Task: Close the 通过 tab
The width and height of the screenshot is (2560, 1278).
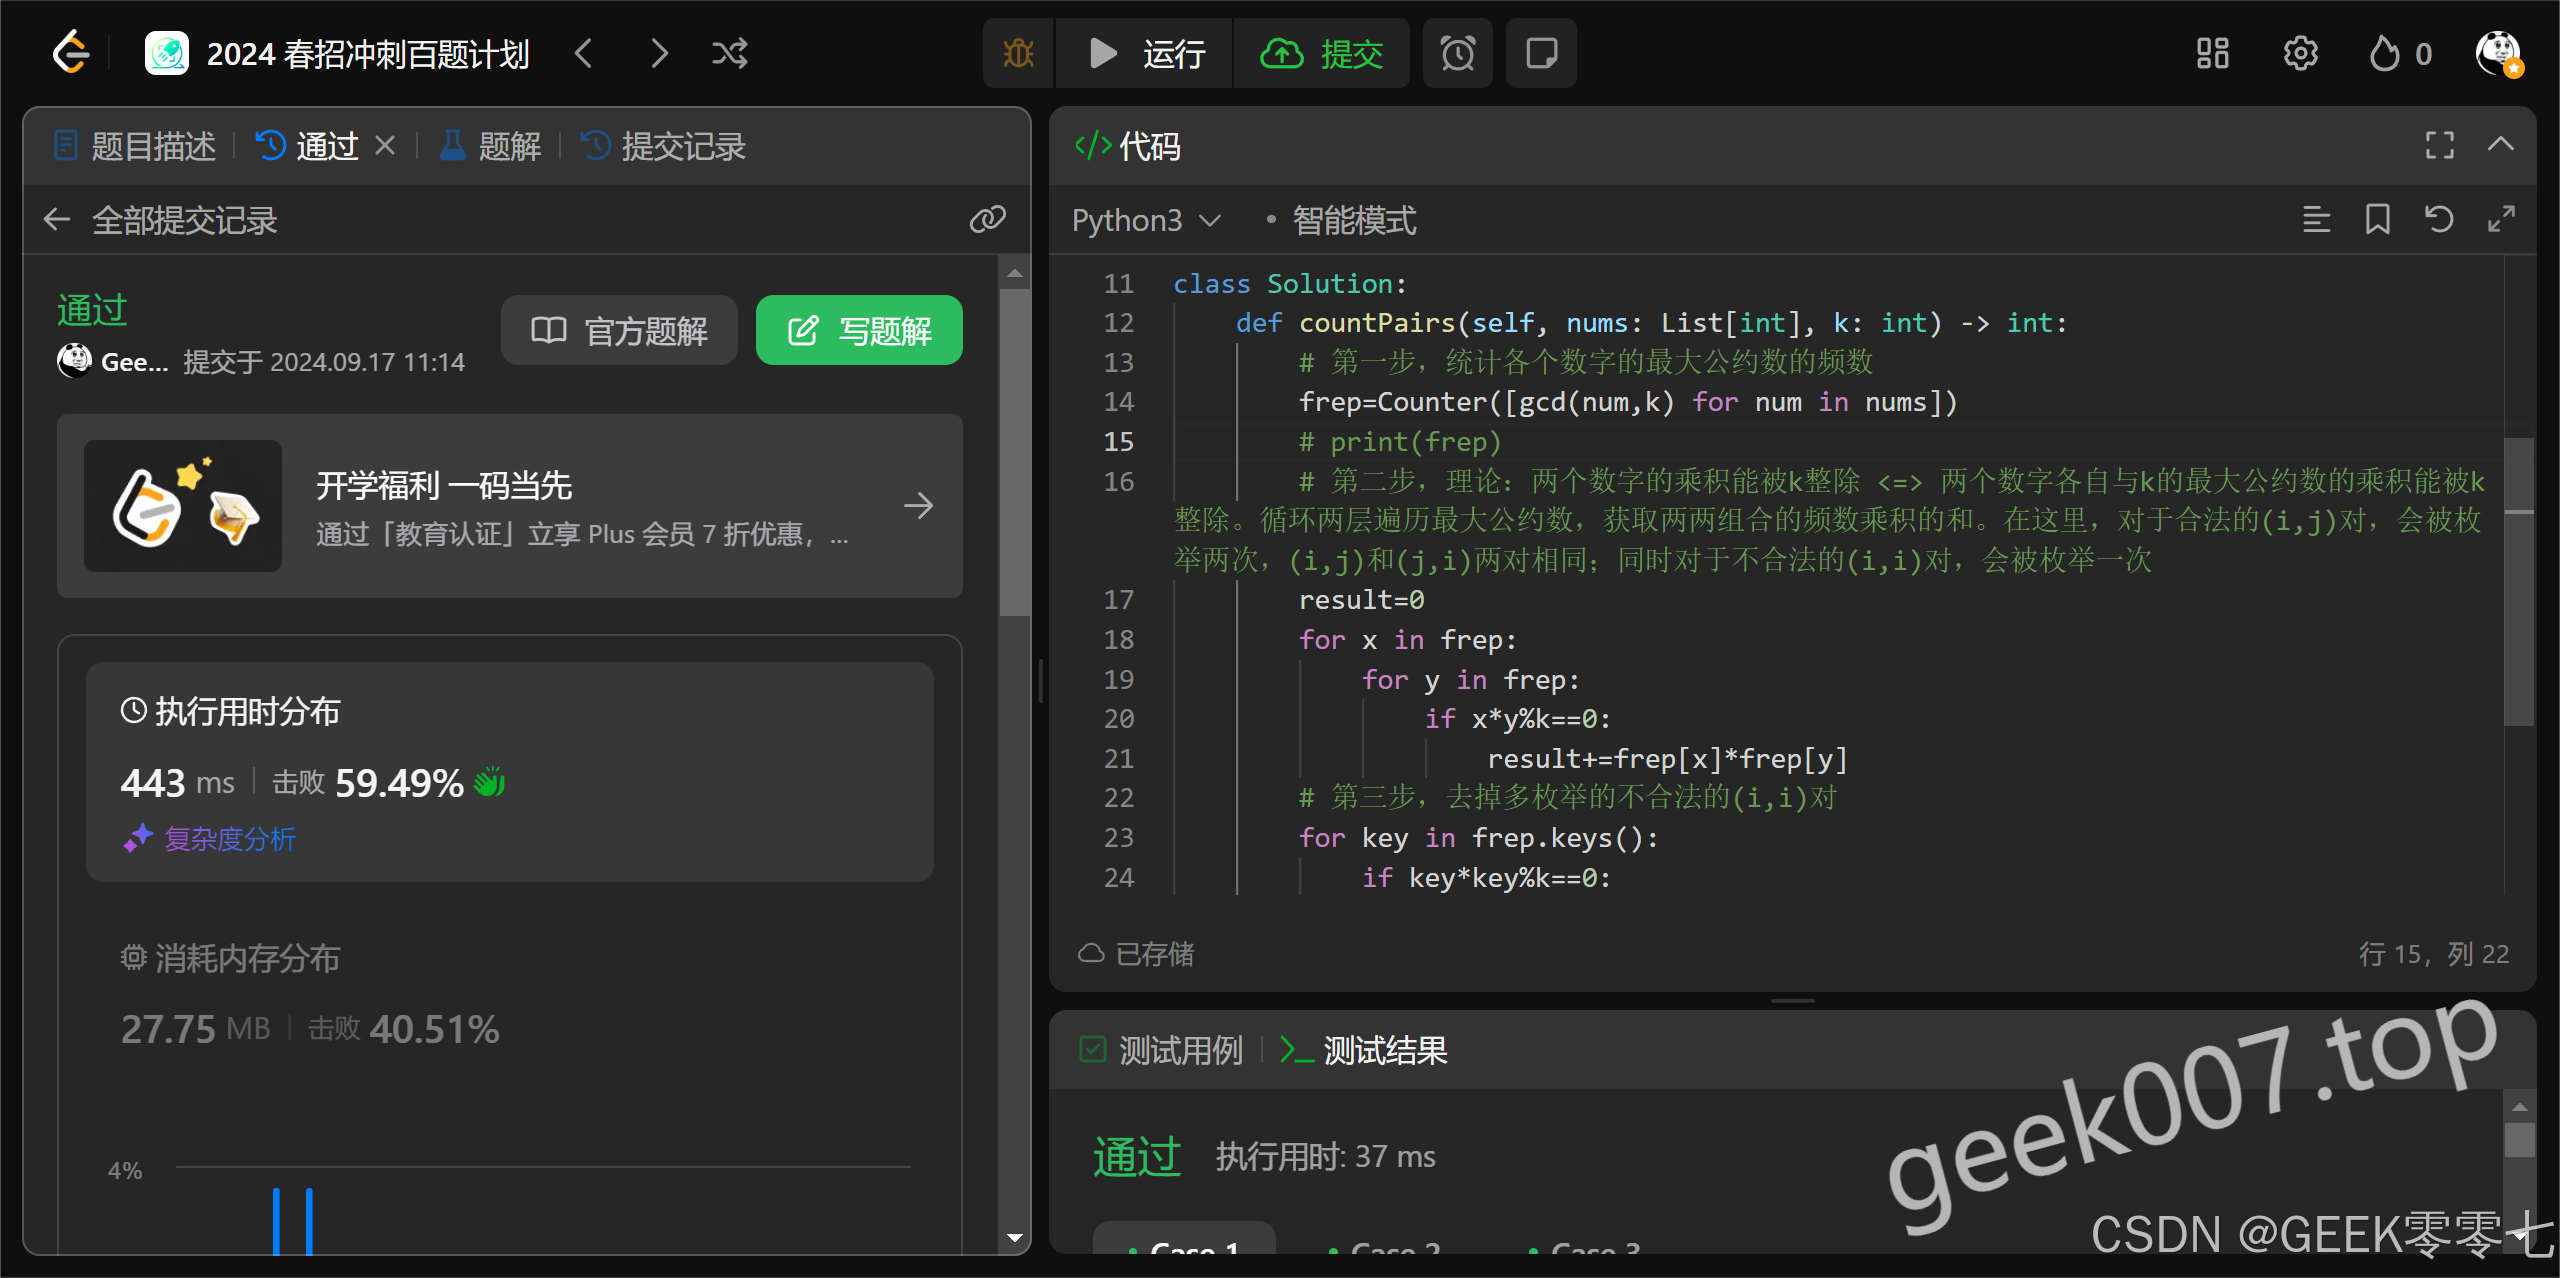Action: point(385,146)
